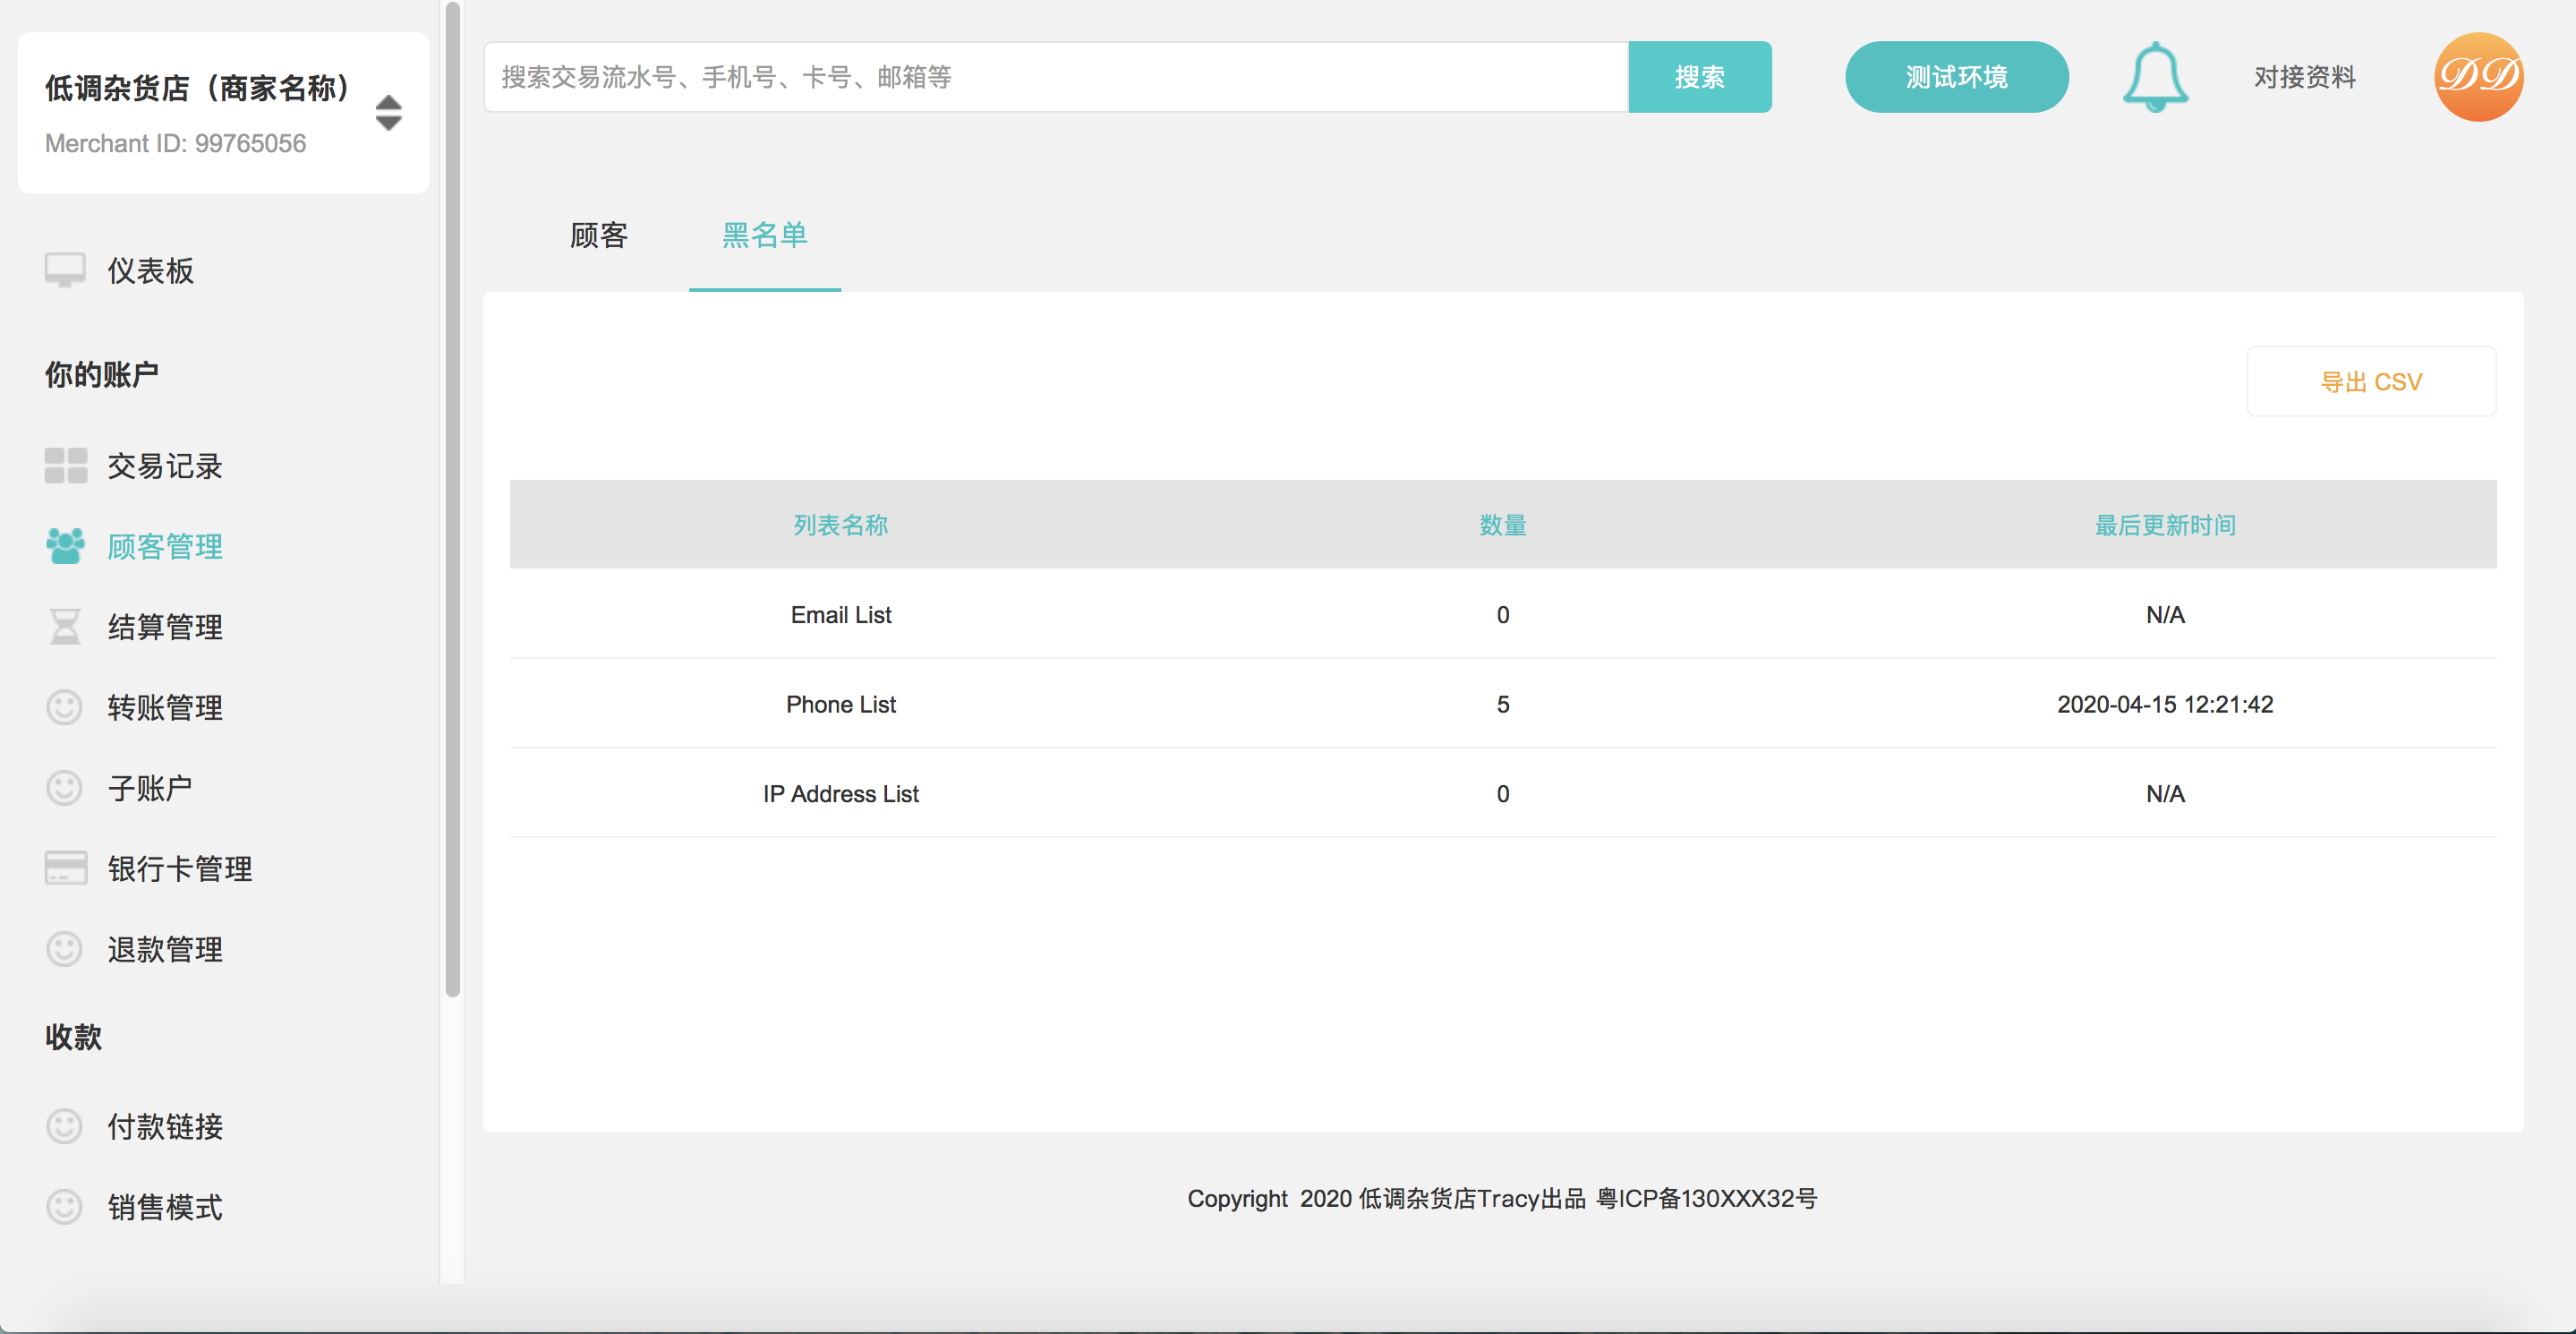Click the Email List quantity 0
The image size is (2576, 1334).
click(1503, 615)
